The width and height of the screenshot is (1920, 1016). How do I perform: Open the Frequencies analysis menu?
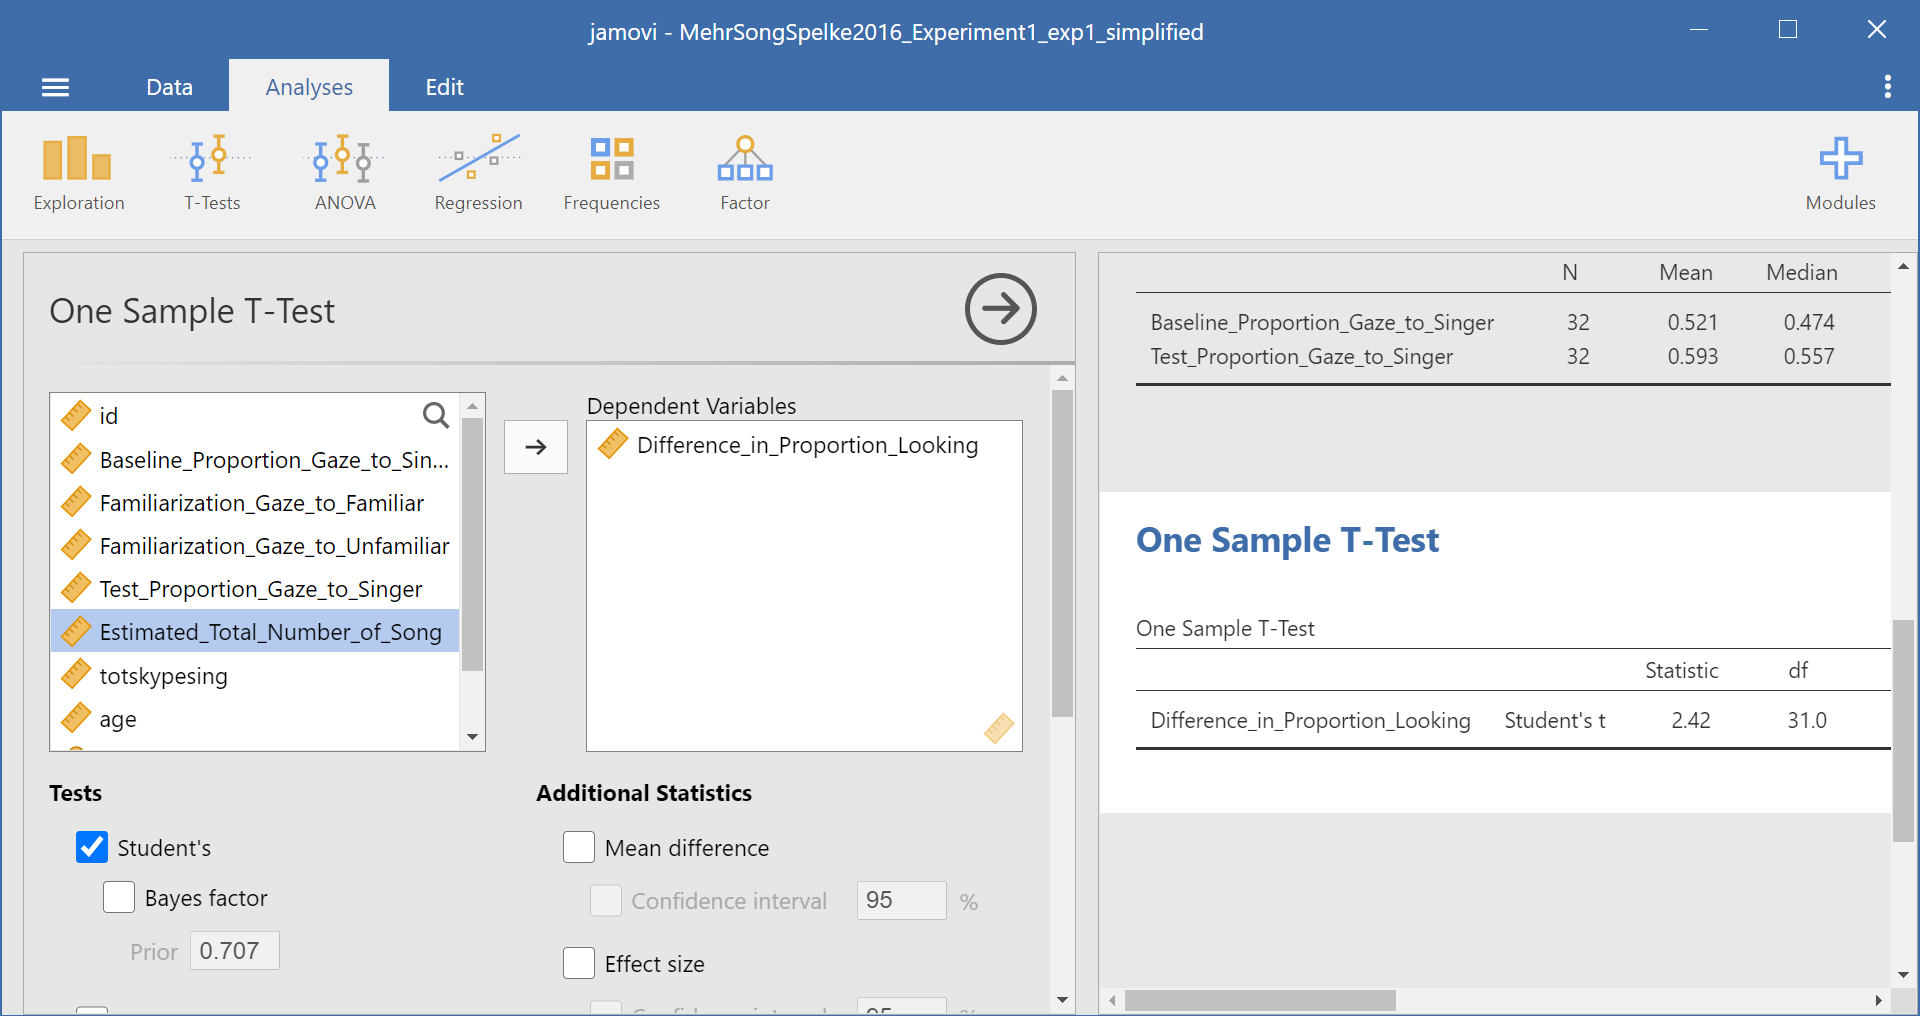point(611,174)
